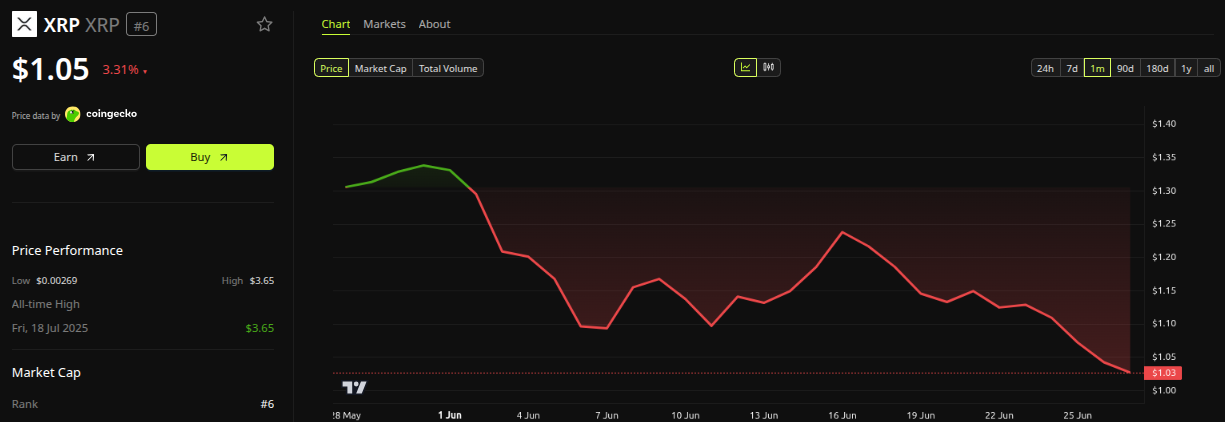Image resolution: width=1225 pixels, height=422 pixels.
Task: Set chart range to 24h
Action: tap(1045, 68)
